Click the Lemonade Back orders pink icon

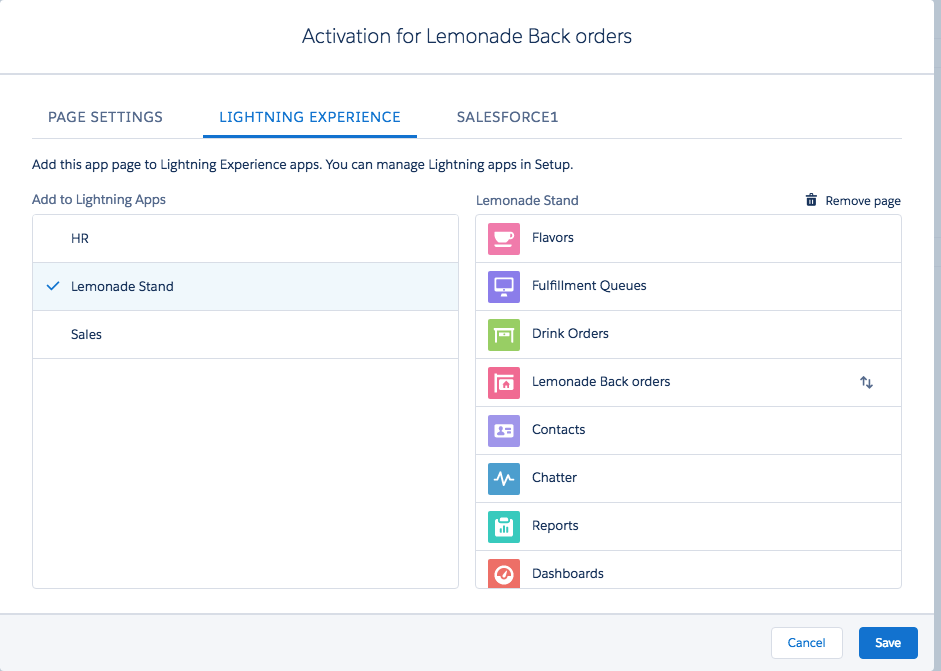[504, 382]
